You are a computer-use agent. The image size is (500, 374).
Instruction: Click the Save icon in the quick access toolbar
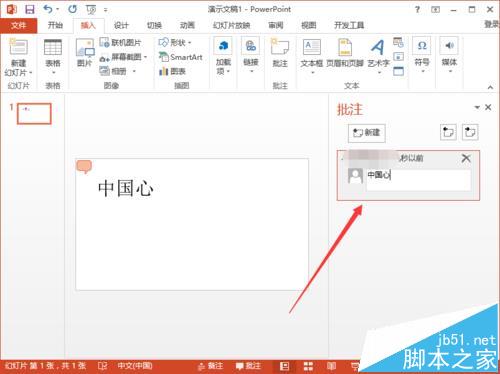click(x=30, y=9)
